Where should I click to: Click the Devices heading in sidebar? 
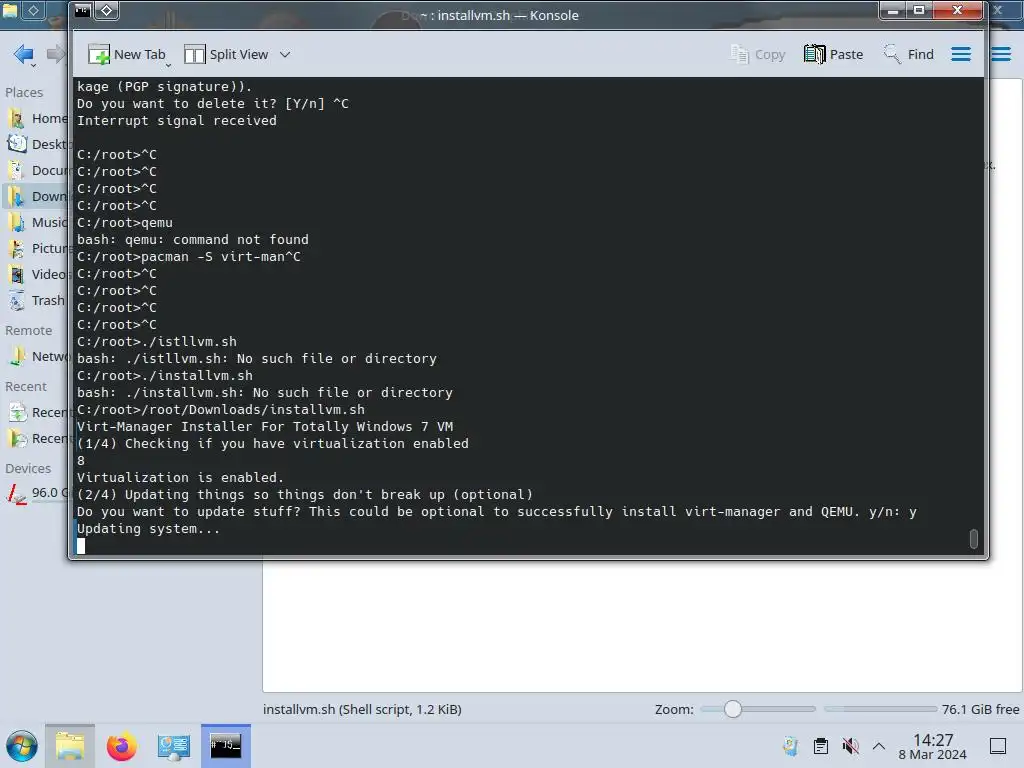point(28,468)
